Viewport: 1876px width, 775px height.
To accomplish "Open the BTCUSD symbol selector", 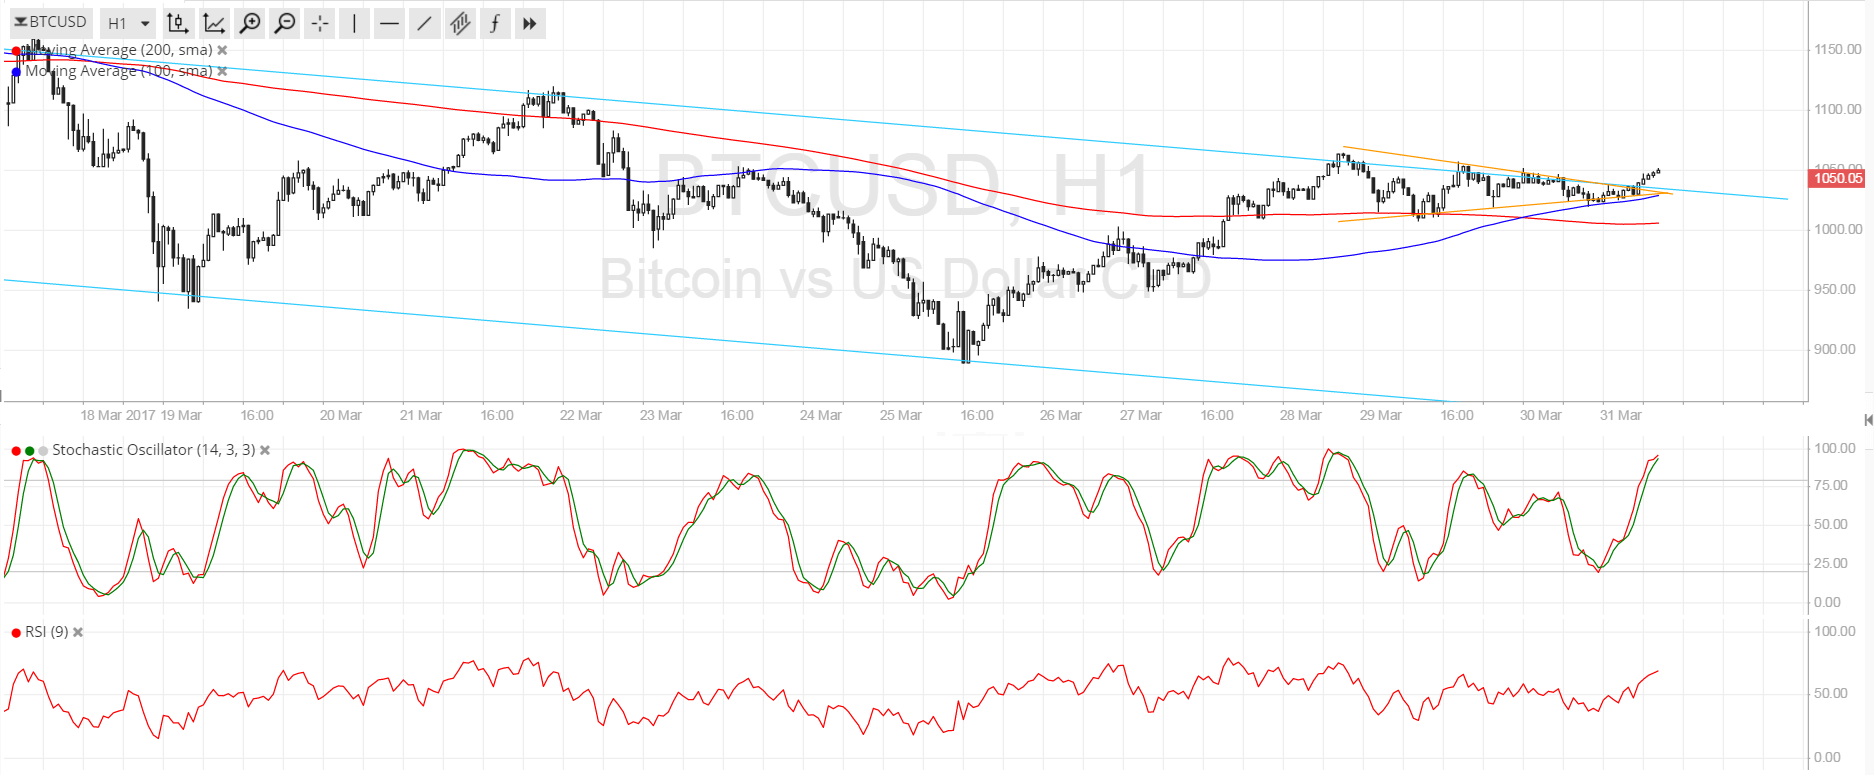I will click(x=50, y=22).
